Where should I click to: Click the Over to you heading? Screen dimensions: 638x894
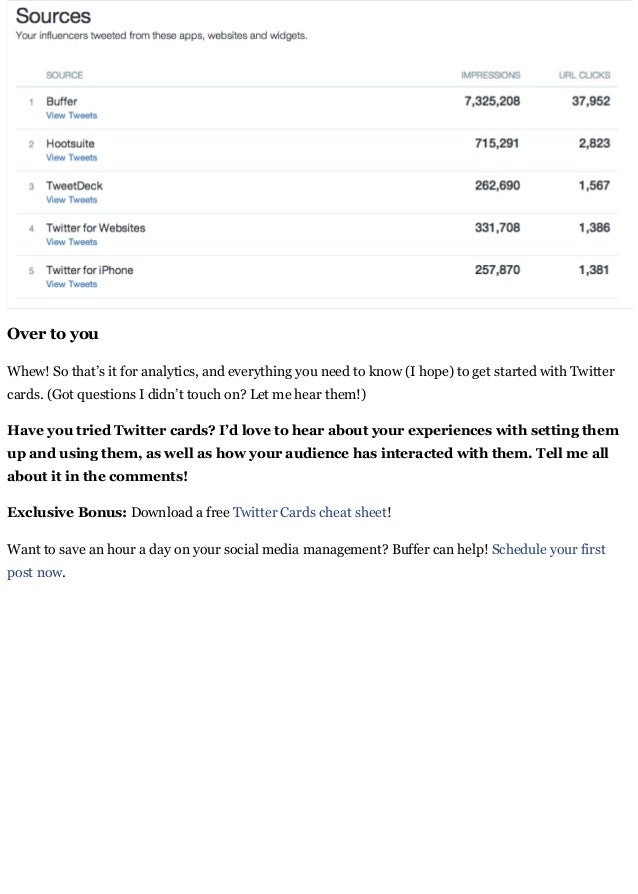(53, 334)
